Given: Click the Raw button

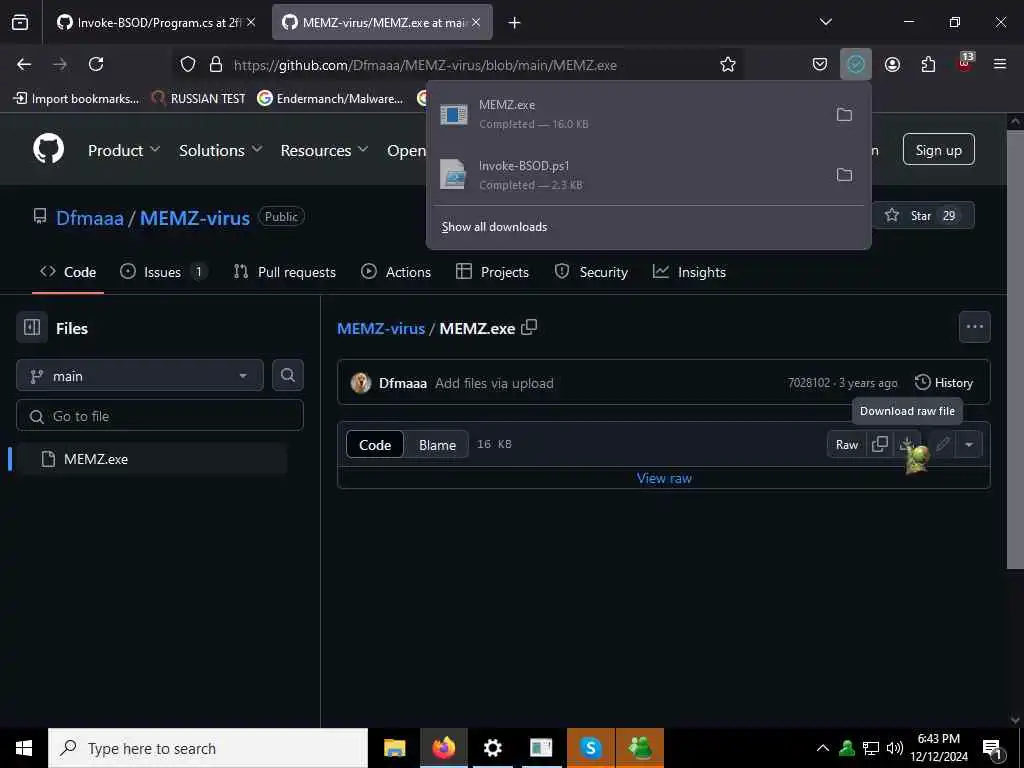Looking at the screenshot, I should [847, 444].
